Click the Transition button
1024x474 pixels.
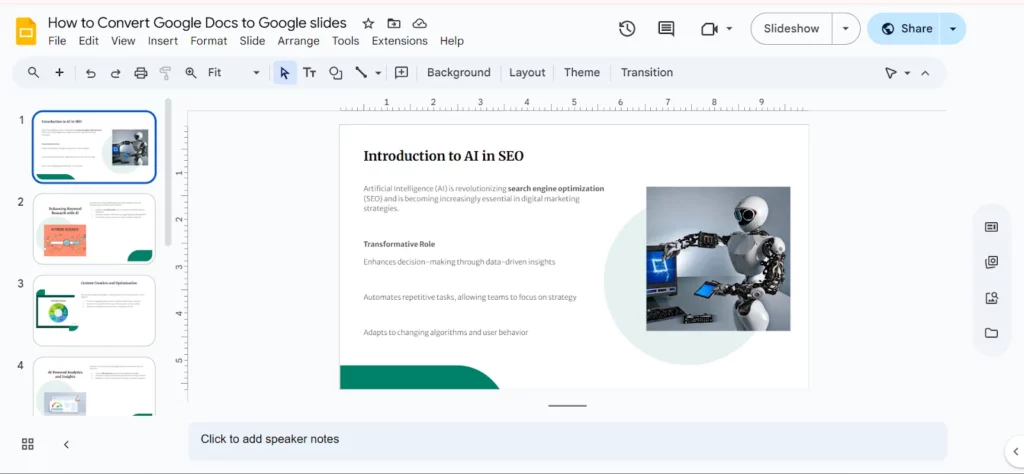coord(646,73)
